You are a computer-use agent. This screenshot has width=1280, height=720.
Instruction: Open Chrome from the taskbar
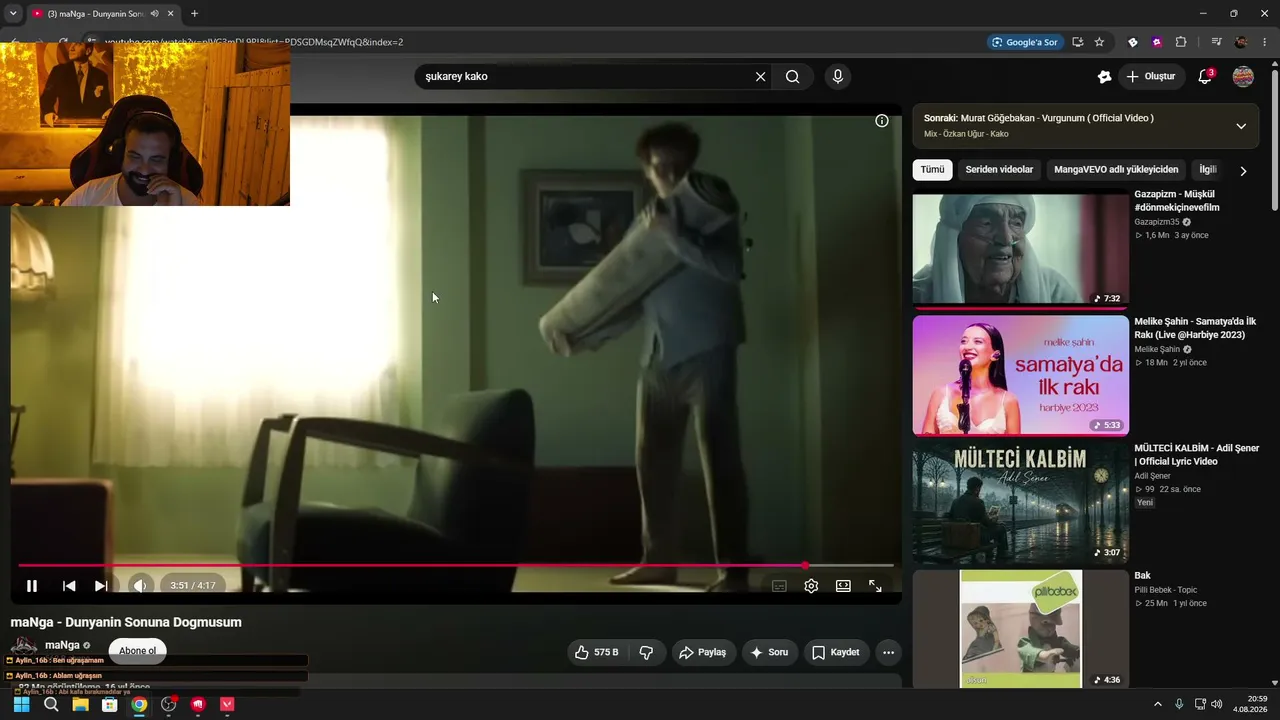(x=139, y=705)
